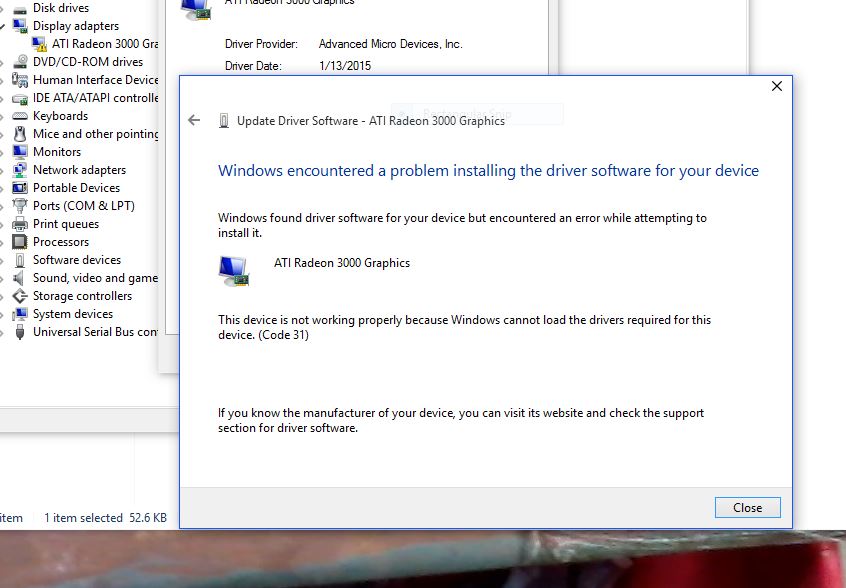
Task: Select Portable Devices tree item
Action: point(77,188)
